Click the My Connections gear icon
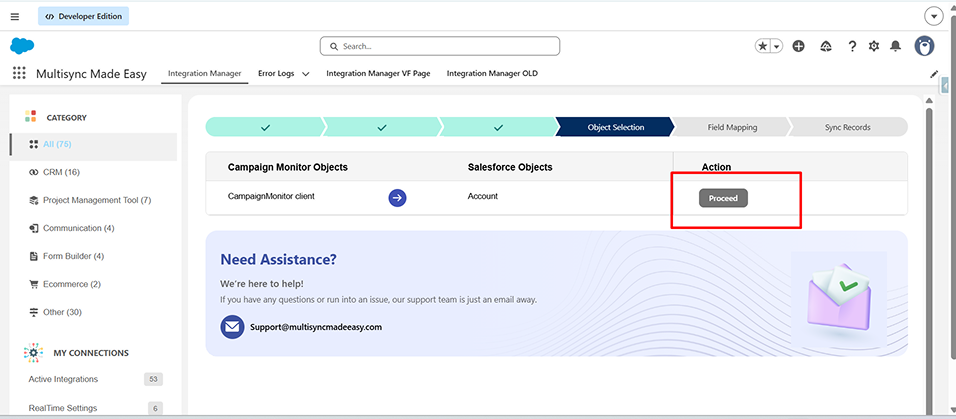 tap(34, 353)
